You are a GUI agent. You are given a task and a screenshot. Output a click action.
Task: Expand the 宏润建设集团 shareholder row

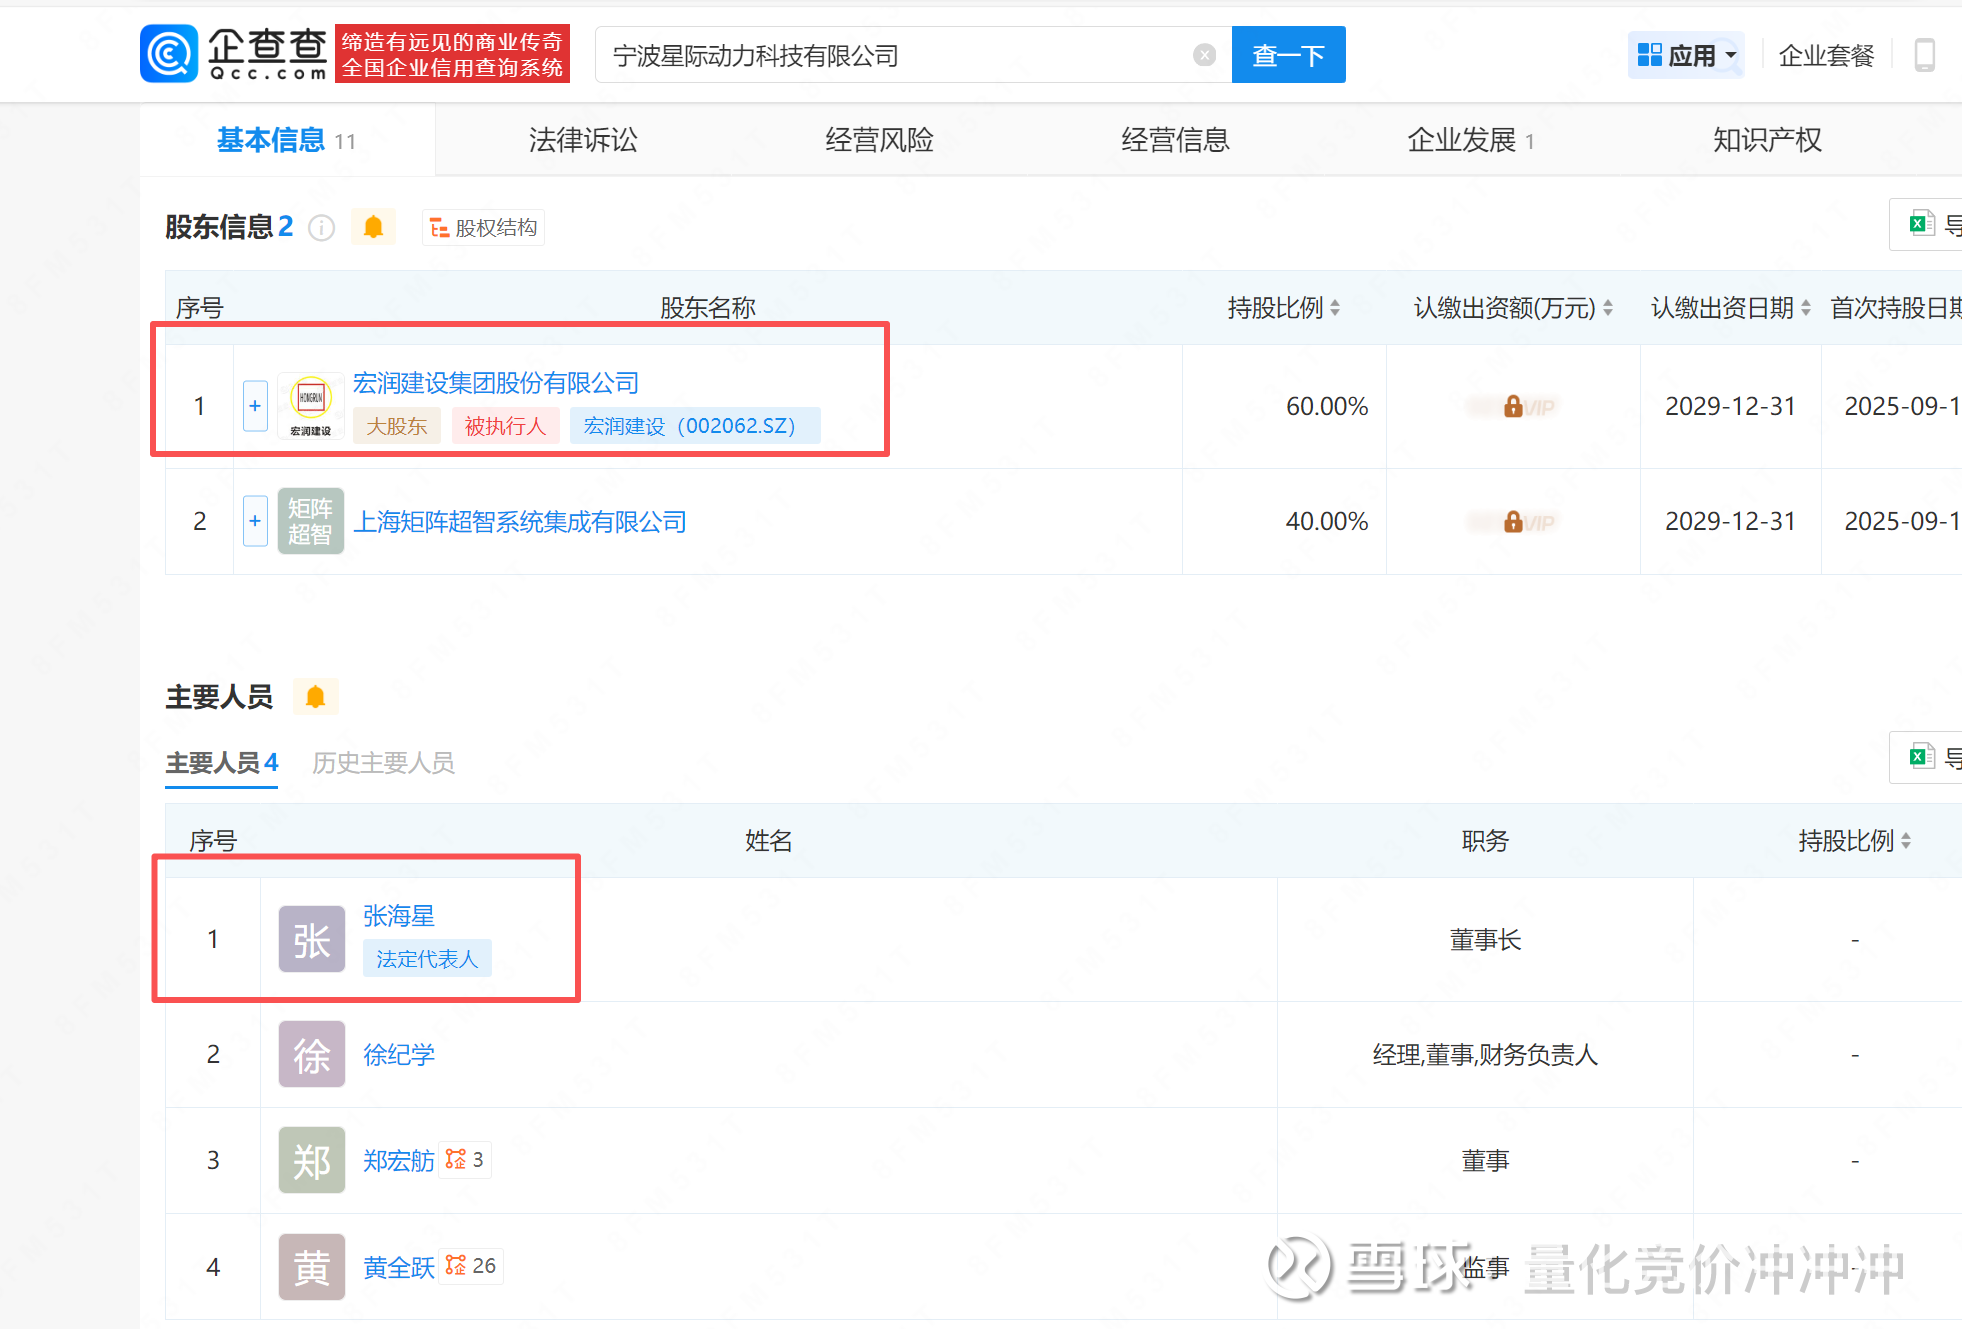(255, 406)
